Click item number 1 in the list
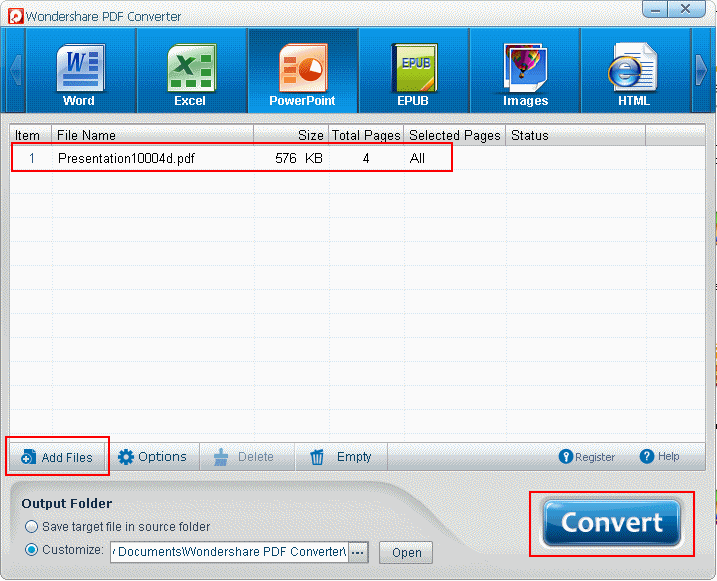Viewport: 717px width, 581px height. click(x=32, y=158)
